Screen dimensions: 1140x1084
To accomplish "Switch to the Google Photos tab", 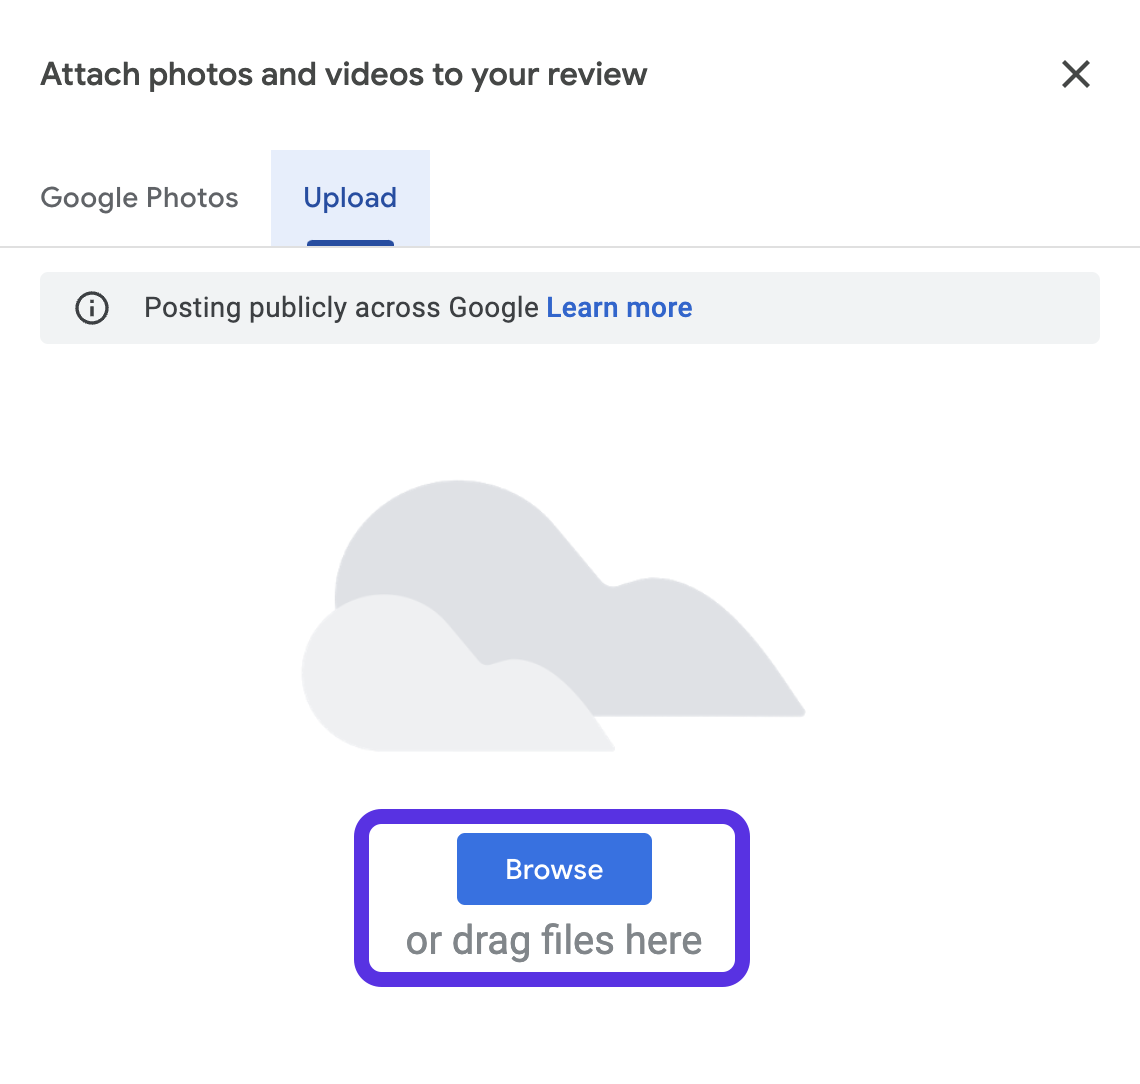I will tap(140, 198).
